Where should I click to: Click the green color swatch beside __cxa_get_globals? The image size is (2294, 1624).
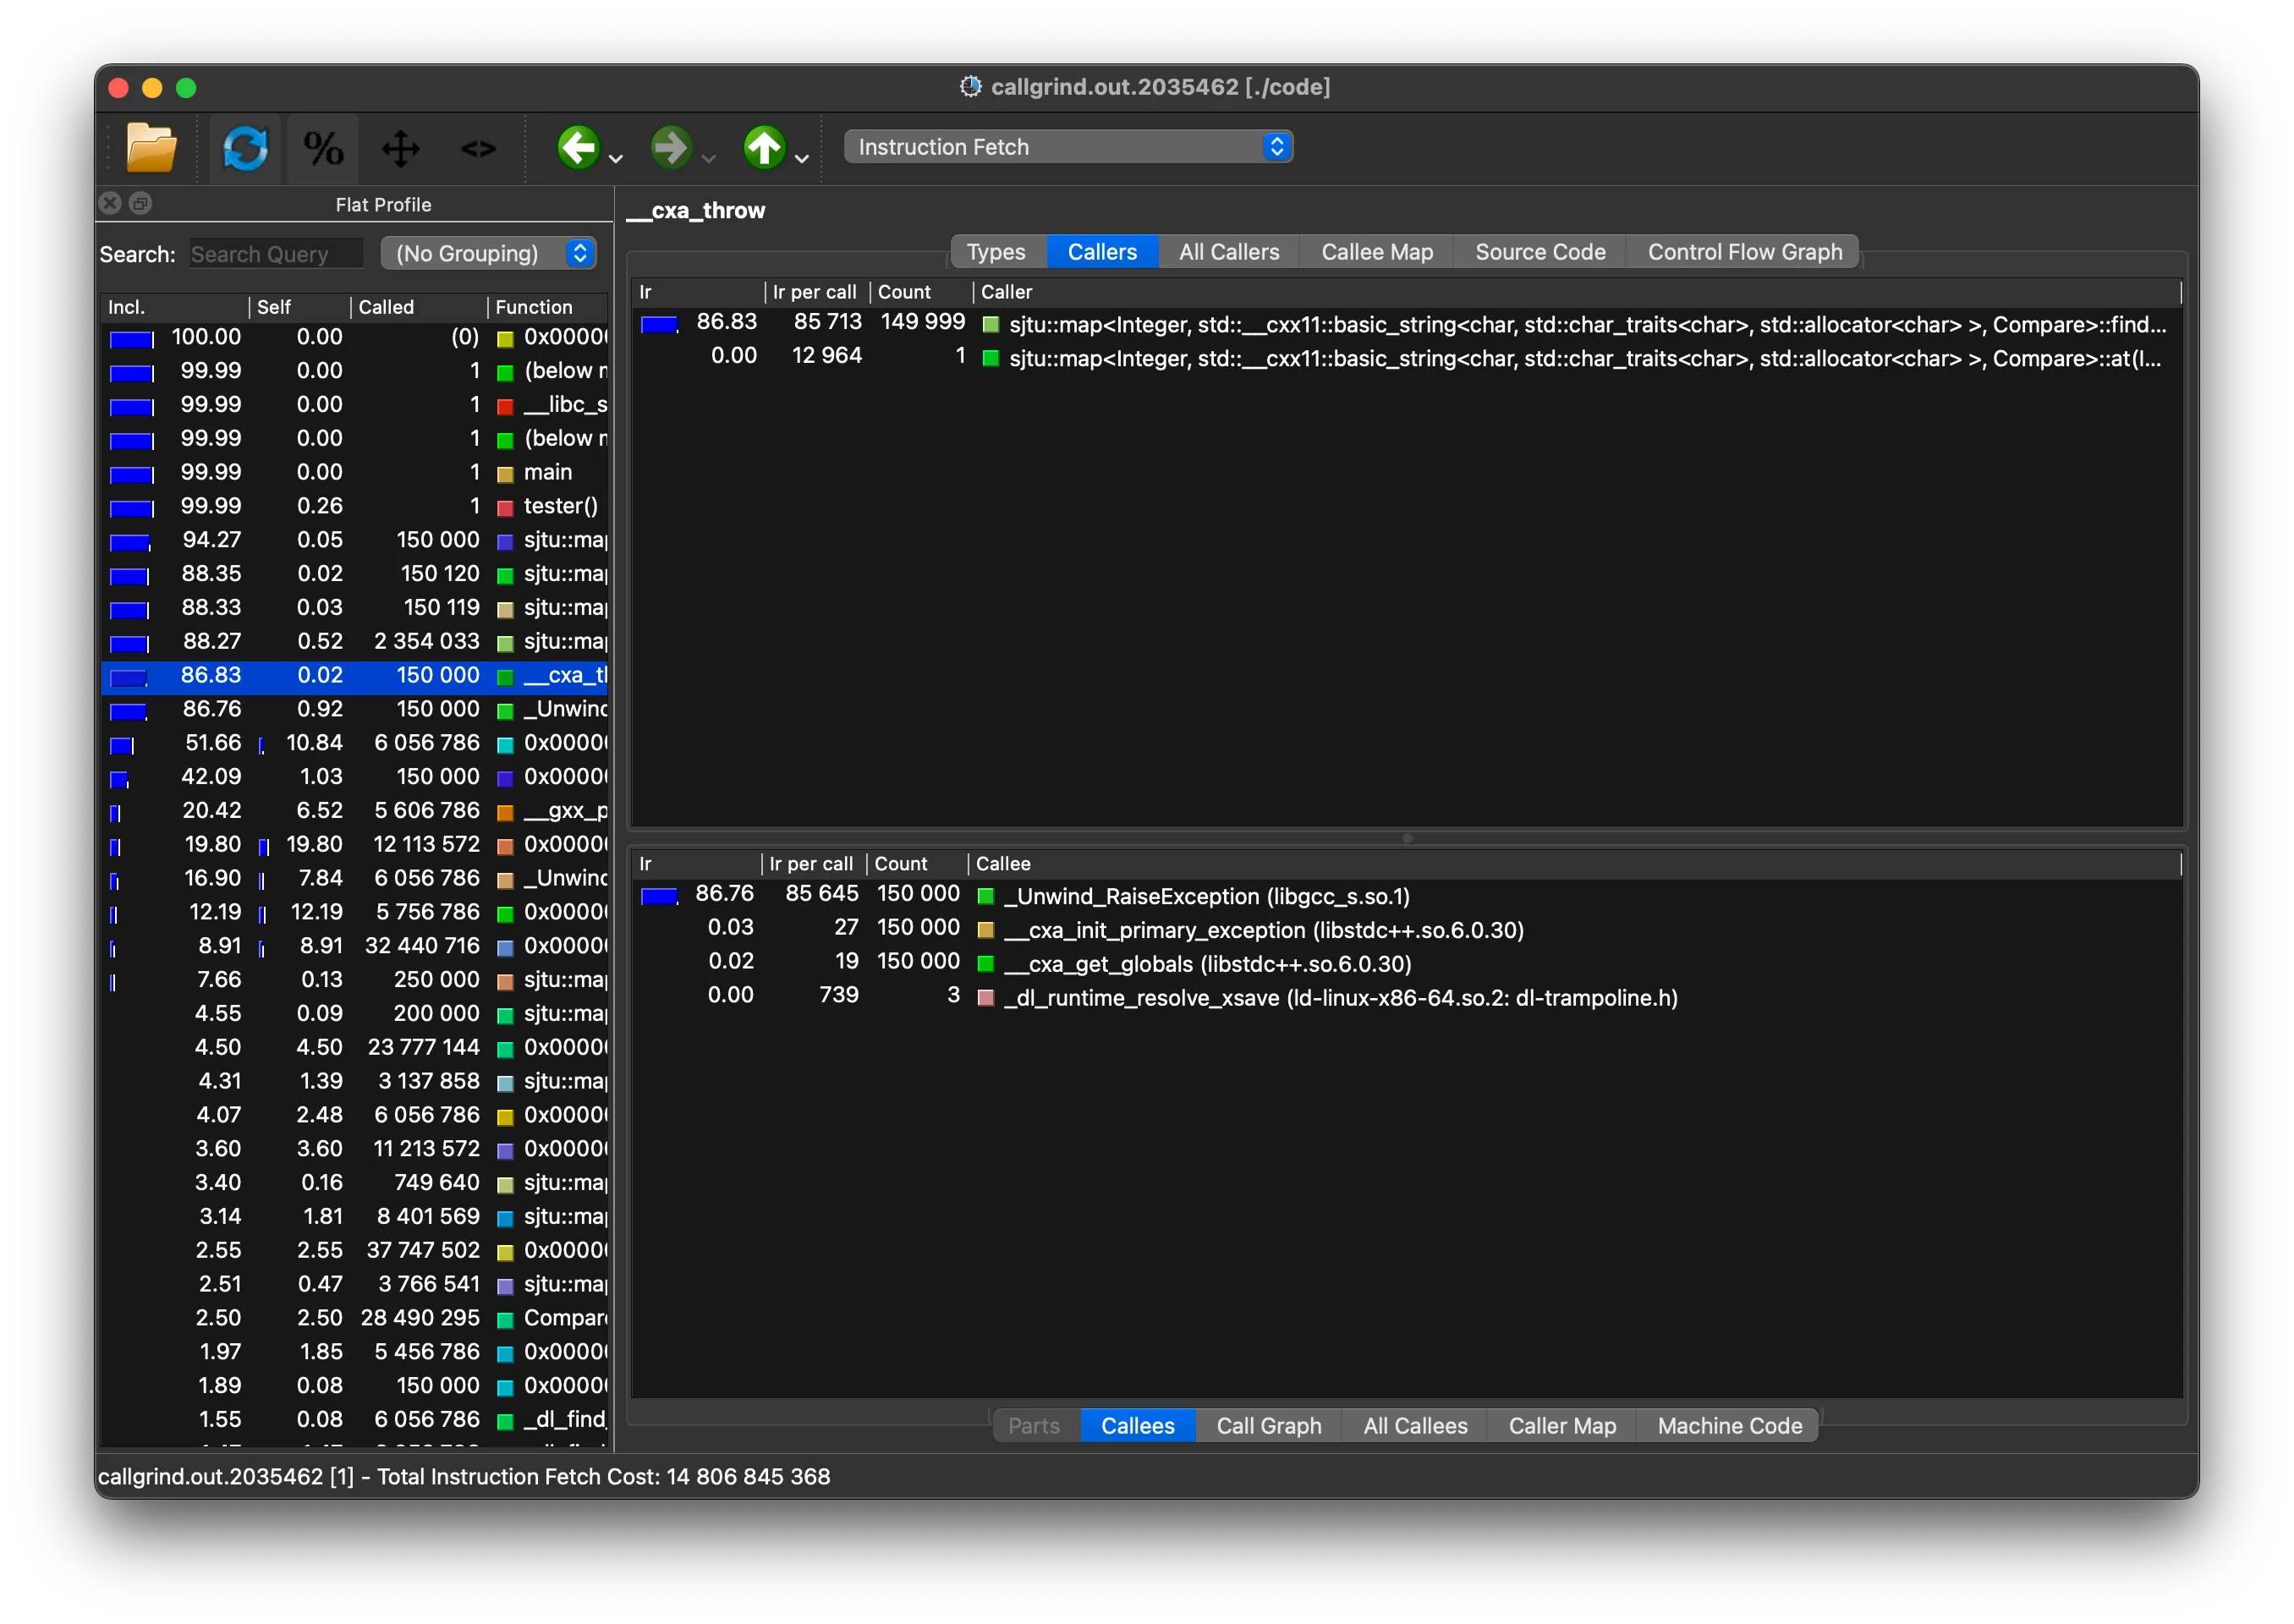[x=985, y=964]
